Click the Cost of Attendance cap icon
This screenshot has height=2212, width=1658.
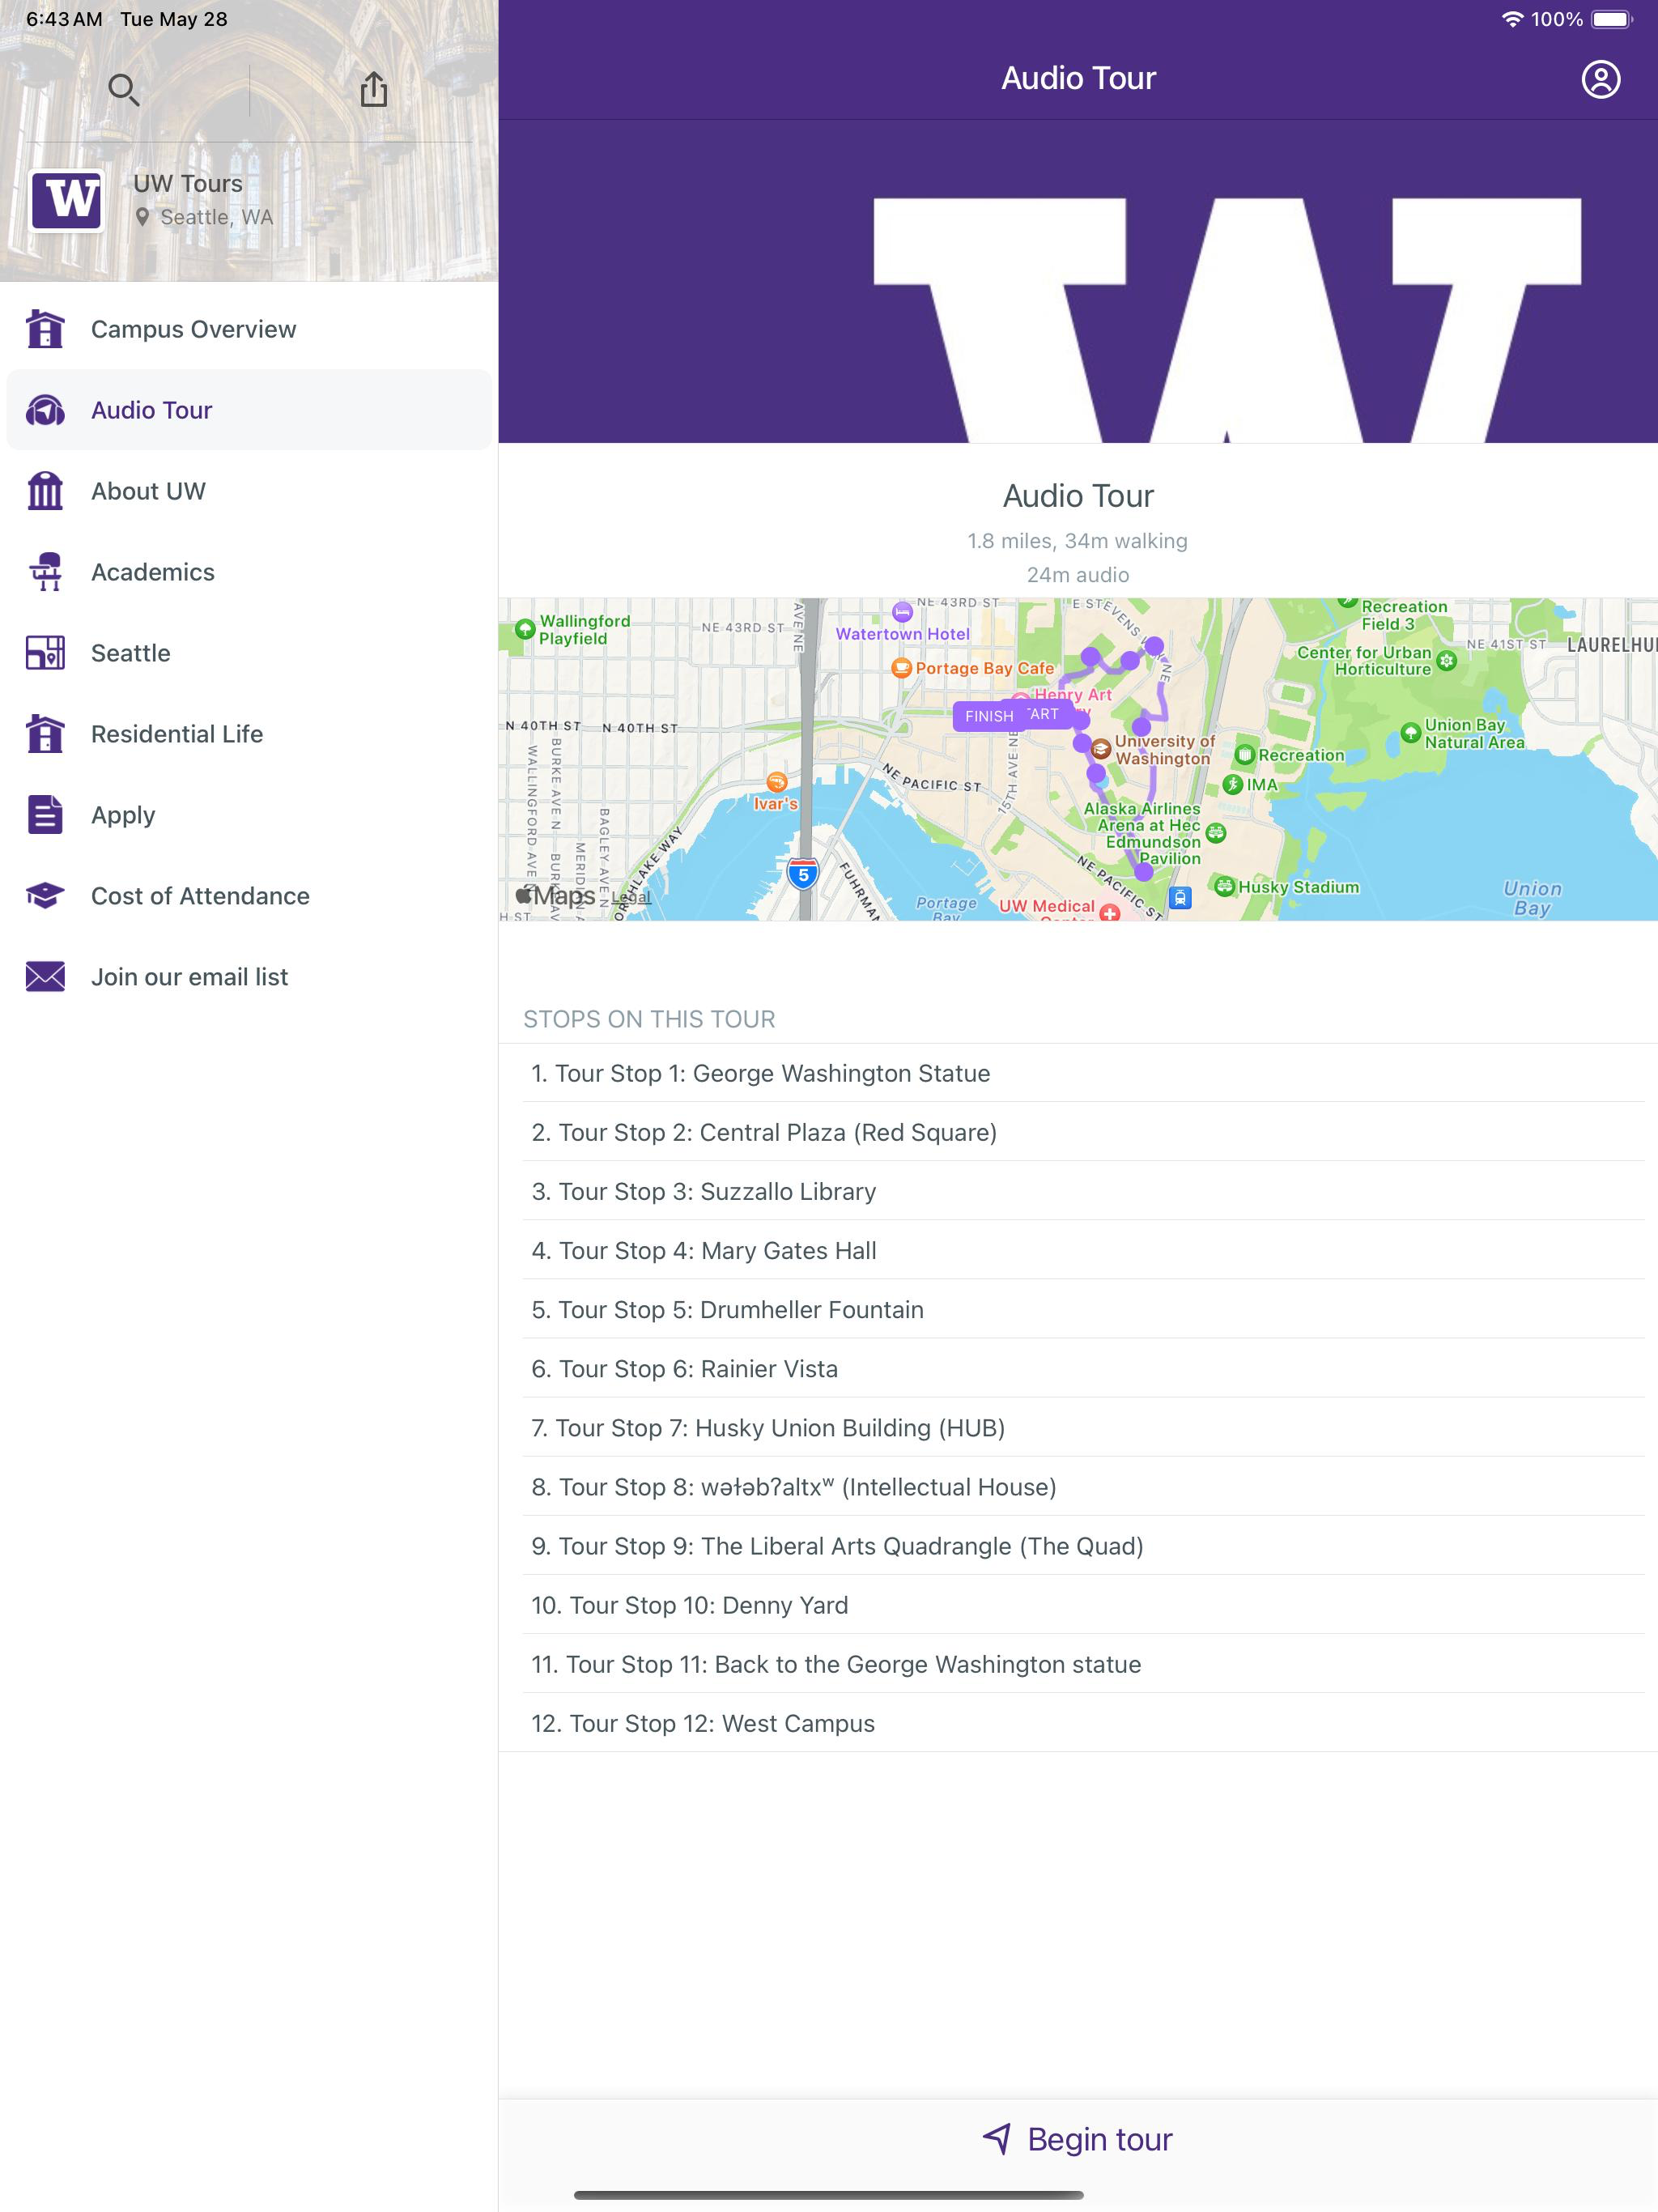click(x=45, y=896)
